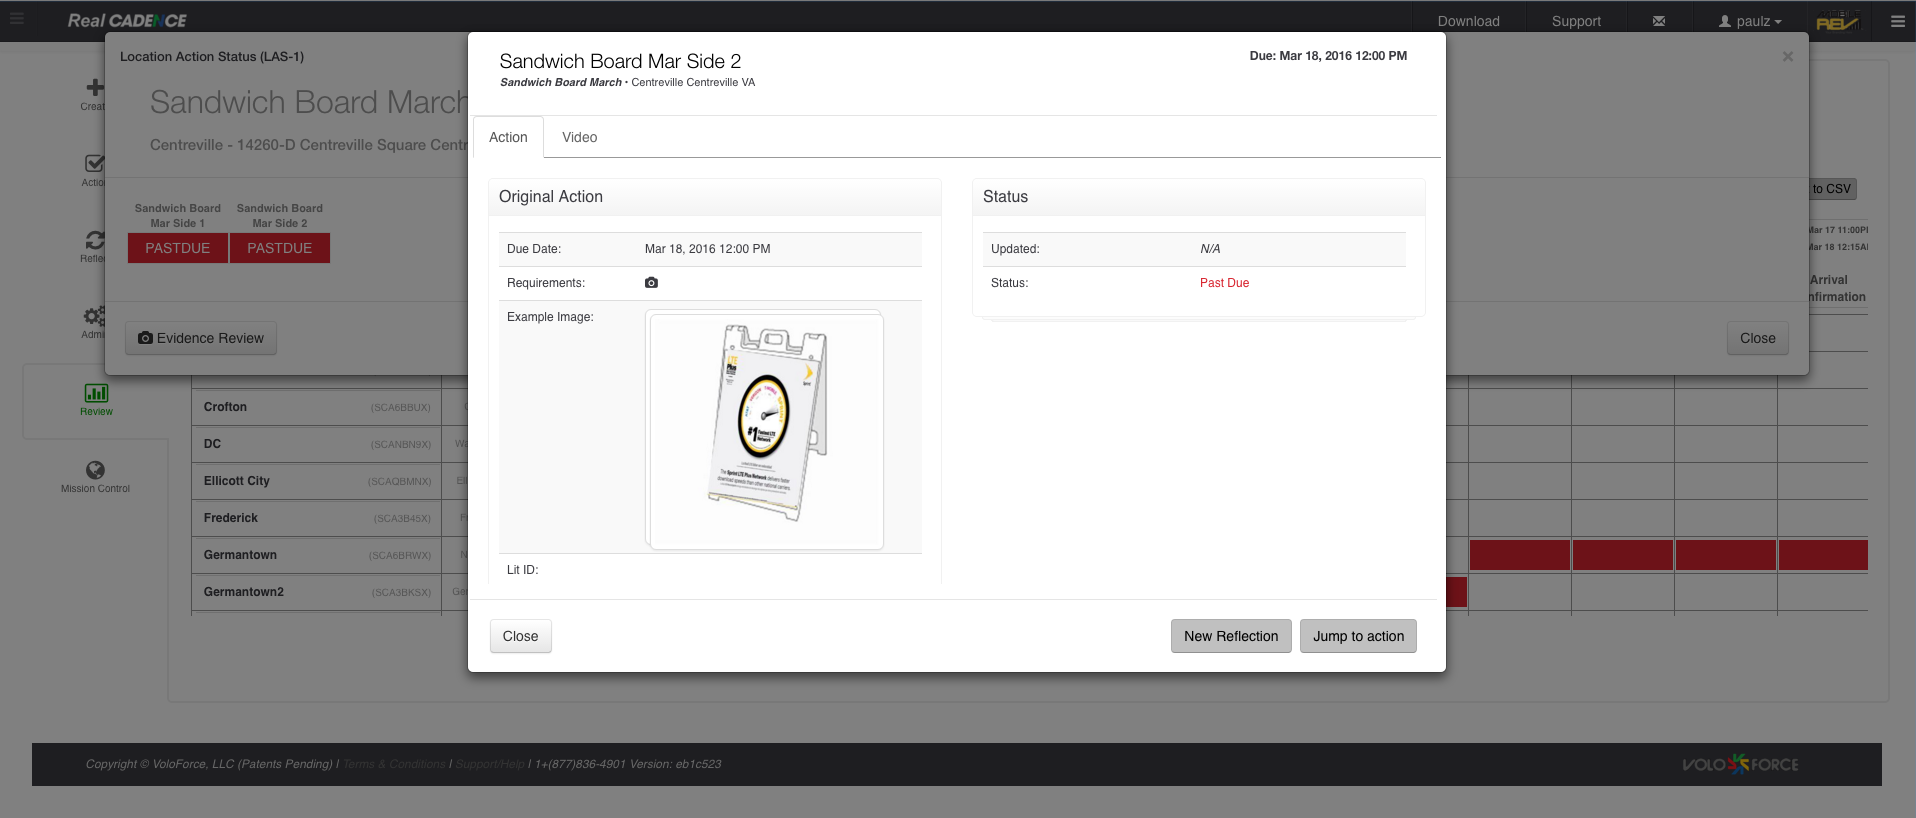Open the right-side hamburger menu
1916x818 pixels.
point(1897,21)
